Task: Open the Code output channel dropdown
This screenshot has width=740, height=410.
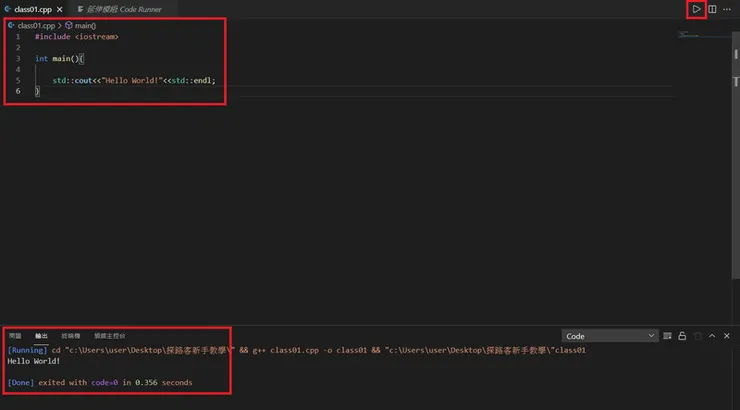Action: click(610, 336)
